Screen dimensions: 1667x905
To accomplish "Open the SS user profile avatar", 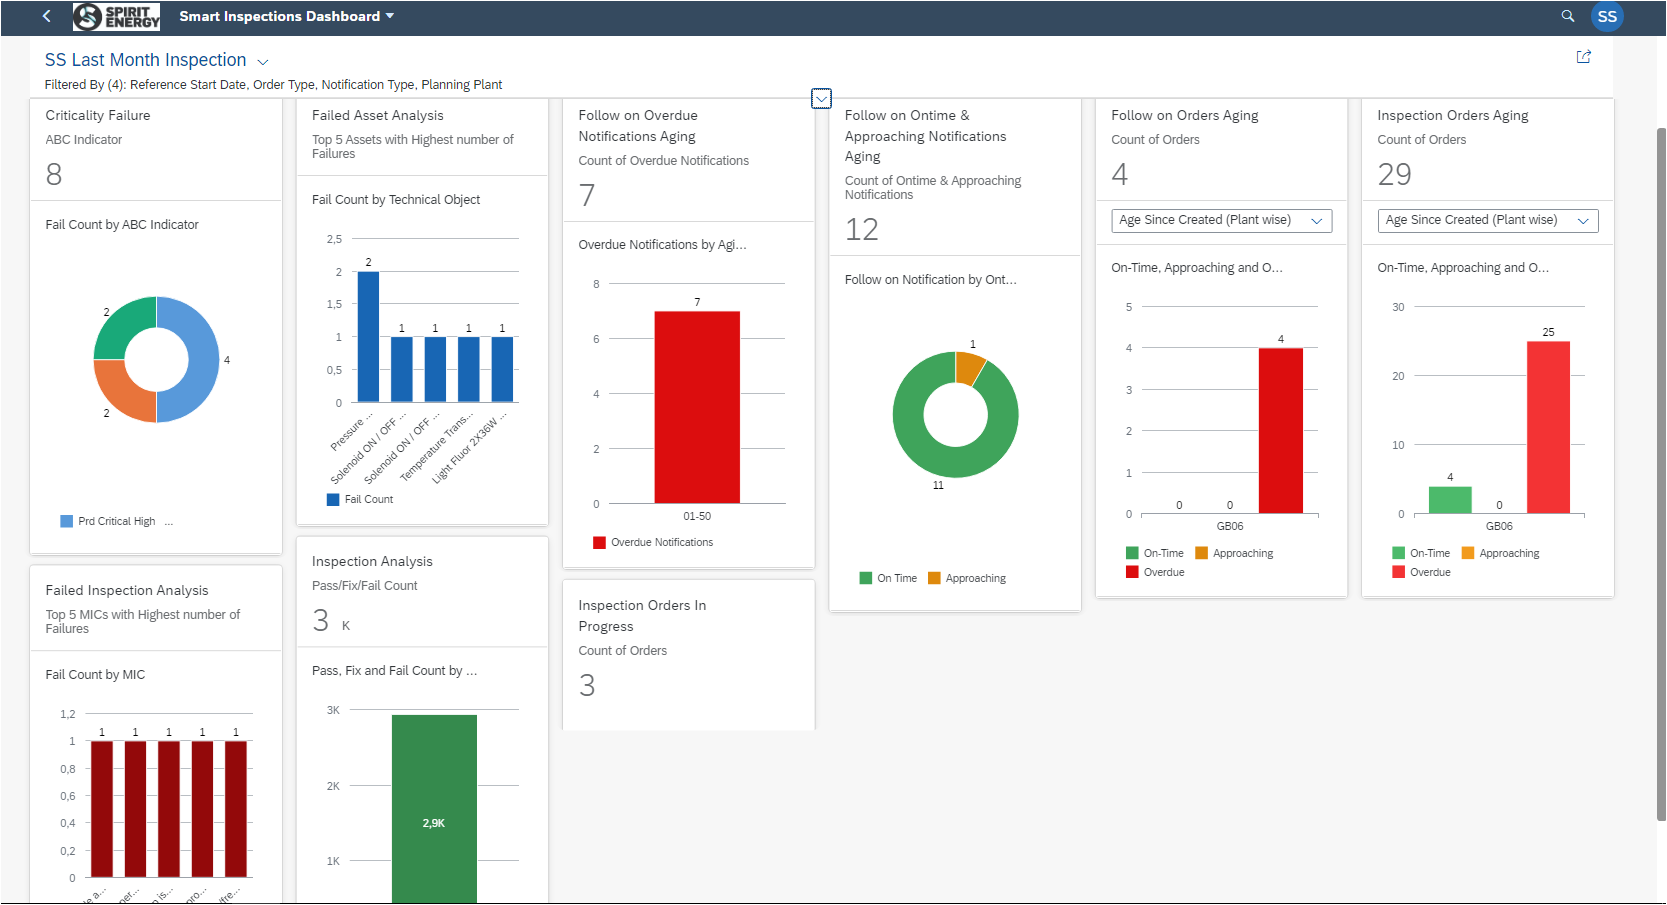I will (1607, 16).
